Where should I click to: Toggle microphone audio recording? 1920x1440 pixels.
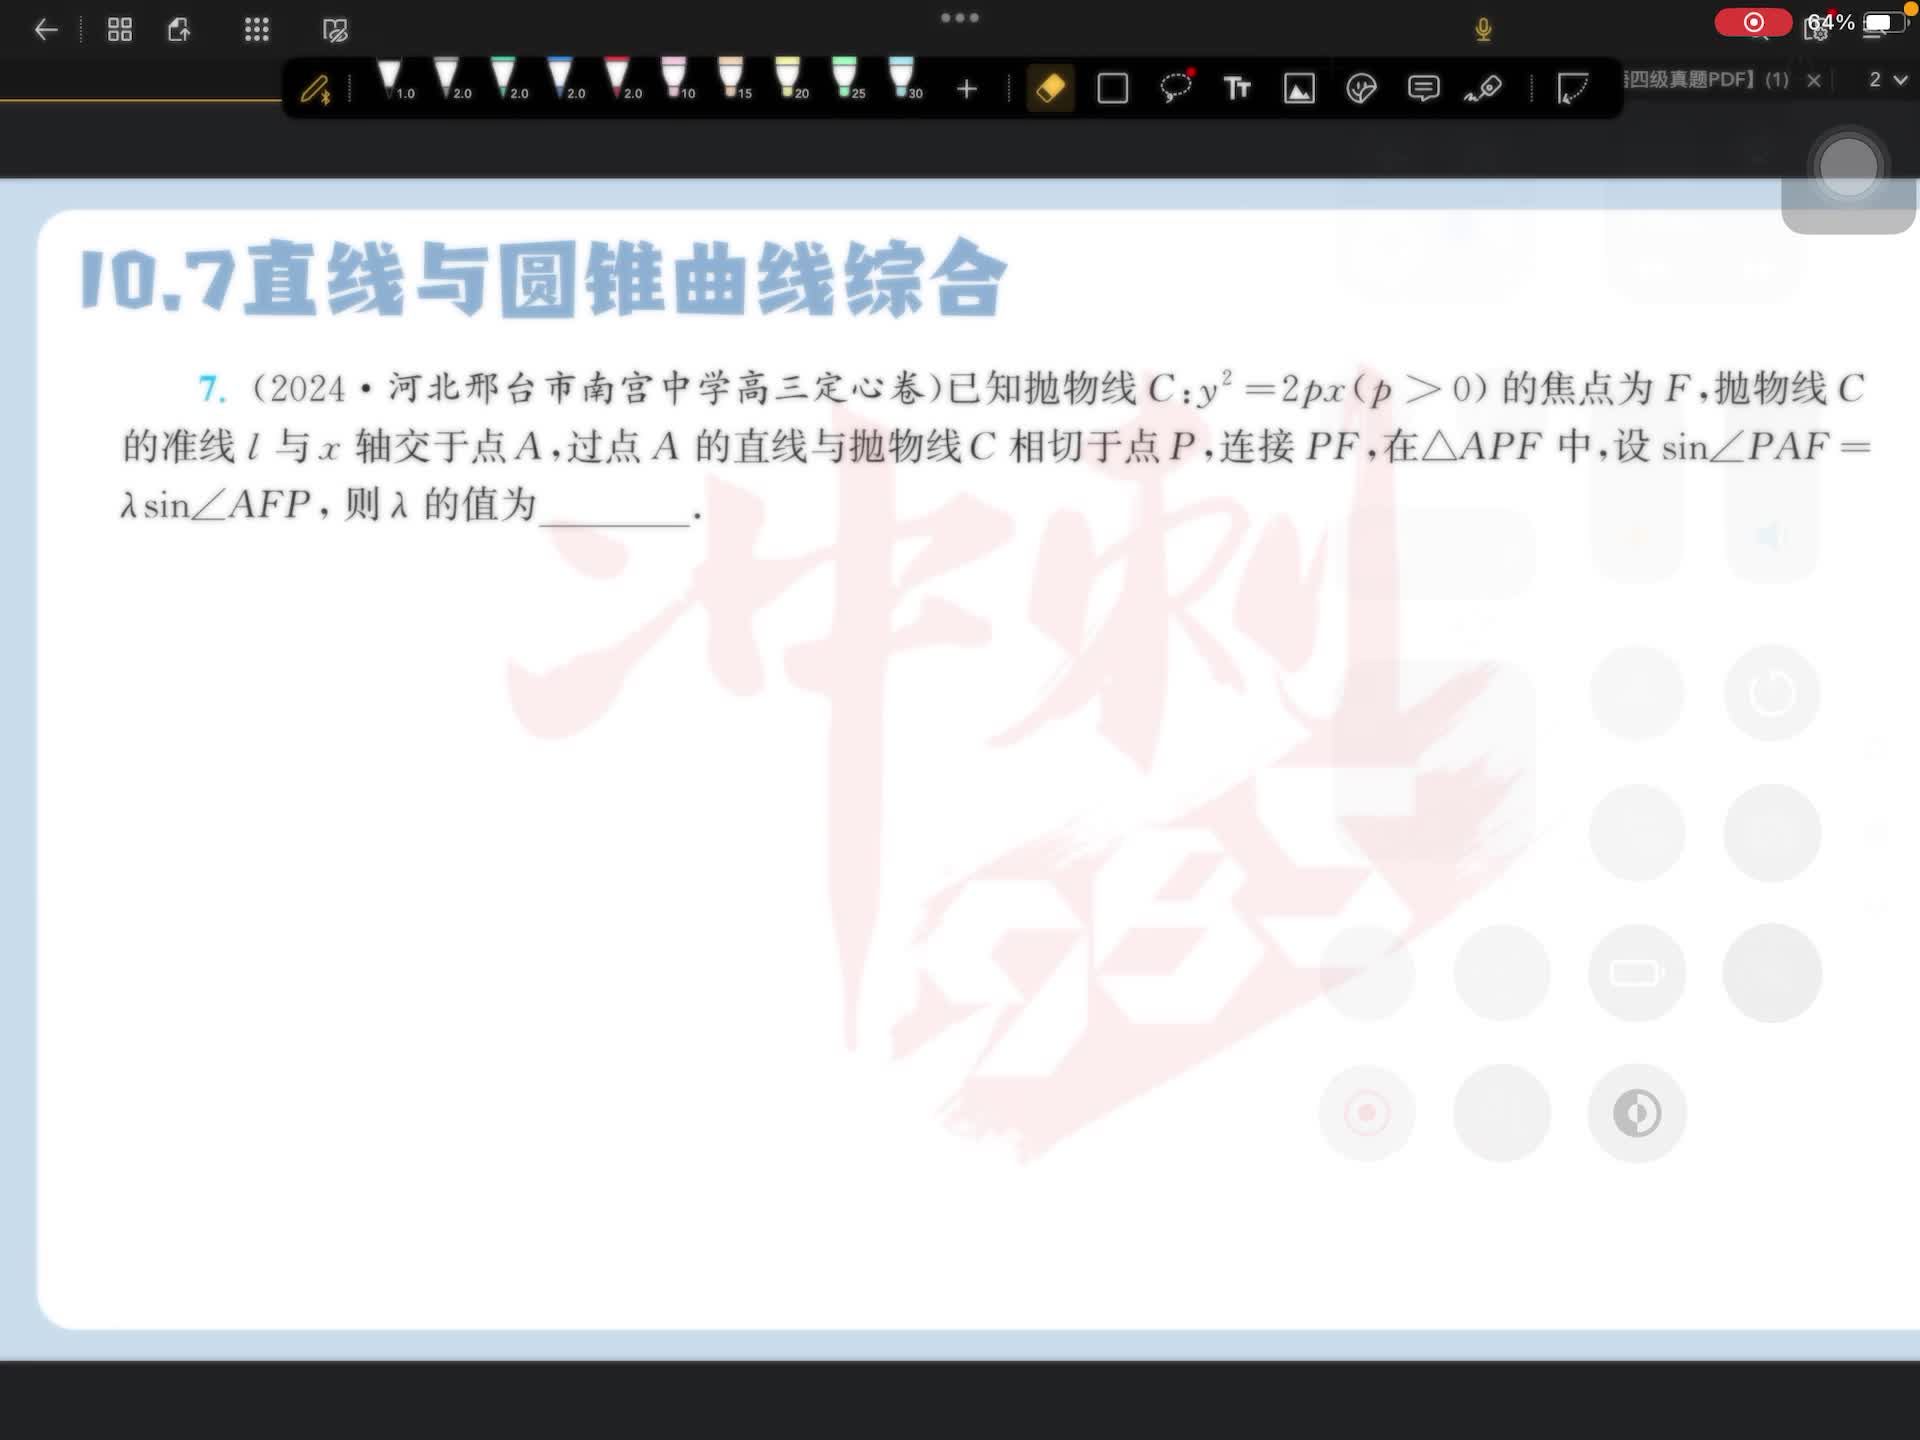click(1483, 30)
